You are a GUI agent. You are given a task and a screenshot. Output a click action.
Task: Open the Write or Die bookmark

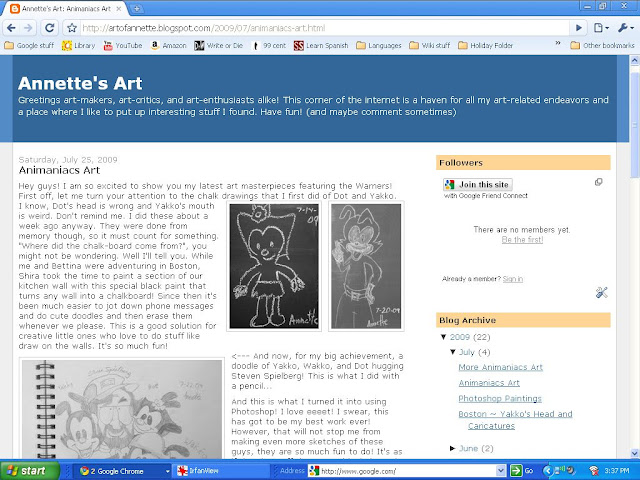click(219, 45)
